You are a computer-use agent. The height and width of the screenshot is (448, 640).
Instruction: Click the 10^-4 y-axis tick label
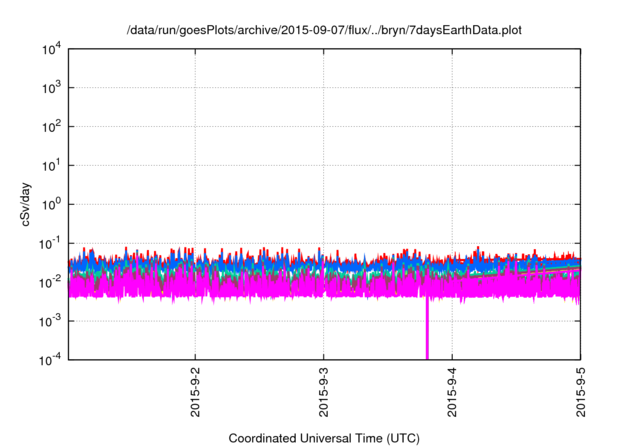(50, 359)
